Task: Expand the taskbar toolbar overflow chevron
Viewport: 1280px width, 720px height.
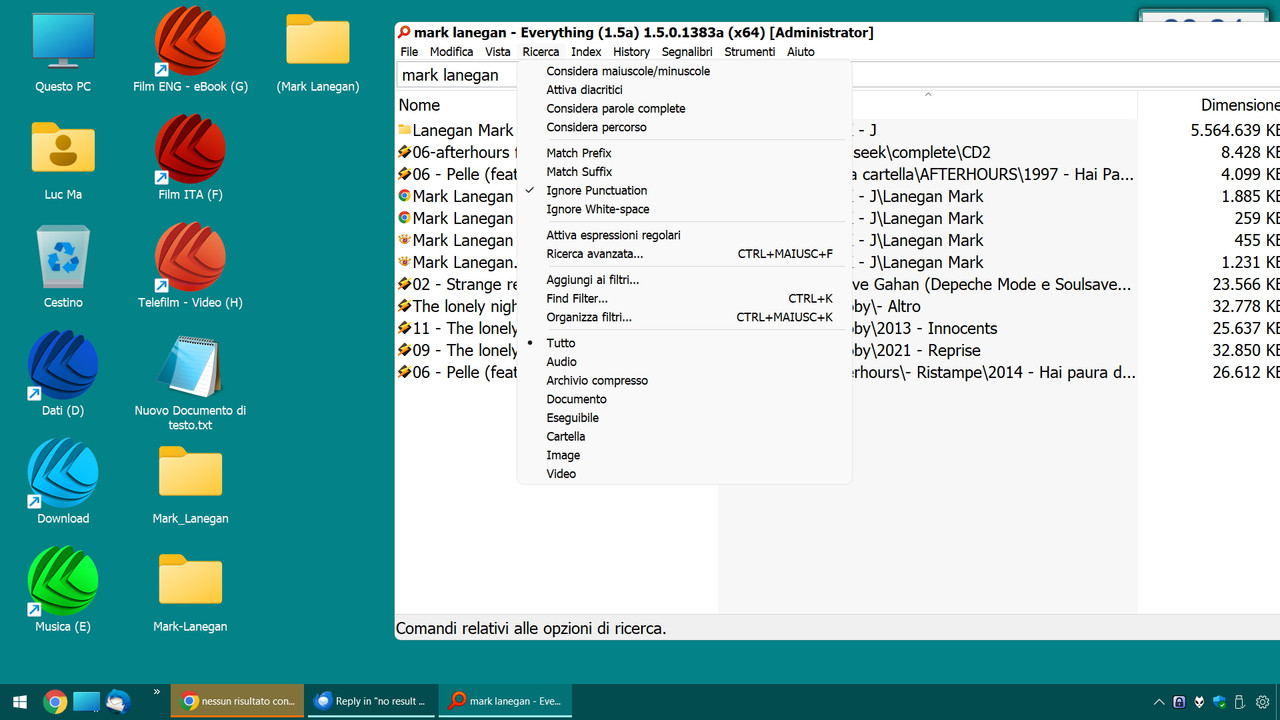Action: [156, 692]
